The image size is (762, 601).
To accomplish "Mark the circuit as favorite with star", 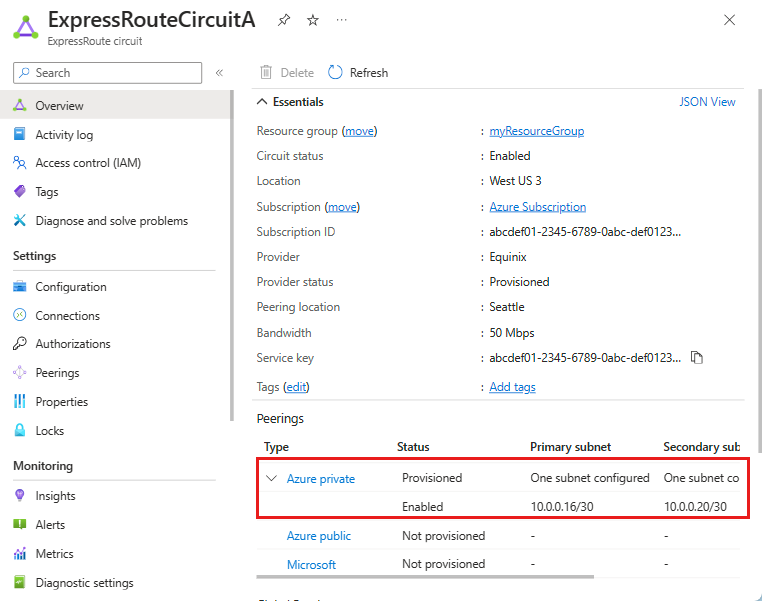I will pyautogui.click(x=313, y=20).
